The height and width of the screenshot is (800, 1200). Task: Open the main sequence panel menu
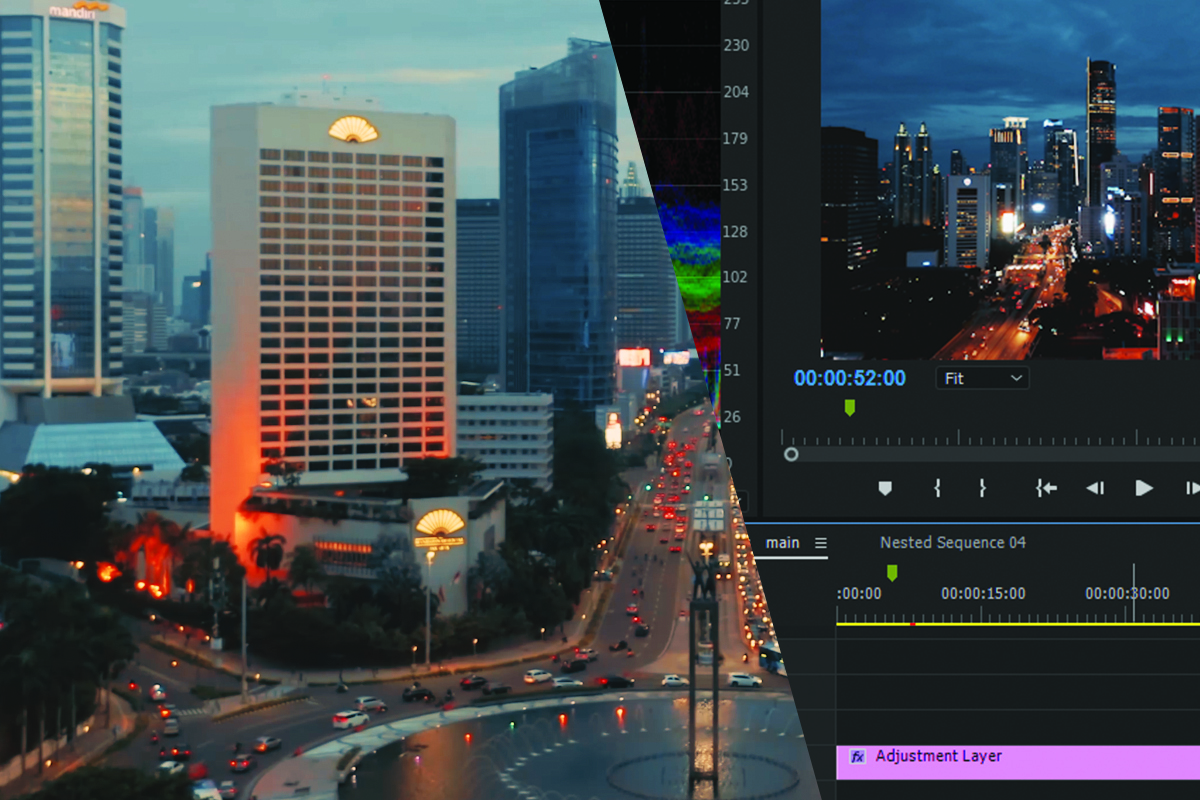821,543
